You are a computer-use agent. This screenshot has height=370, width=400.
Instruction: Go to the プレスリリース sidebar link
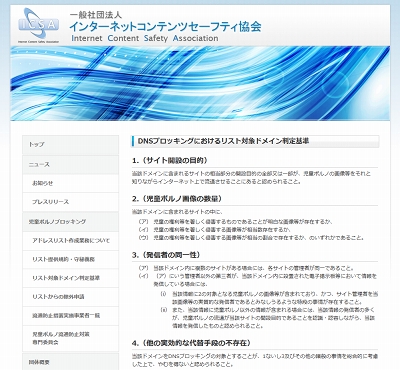pyautogui.click(x=70, y=202)
